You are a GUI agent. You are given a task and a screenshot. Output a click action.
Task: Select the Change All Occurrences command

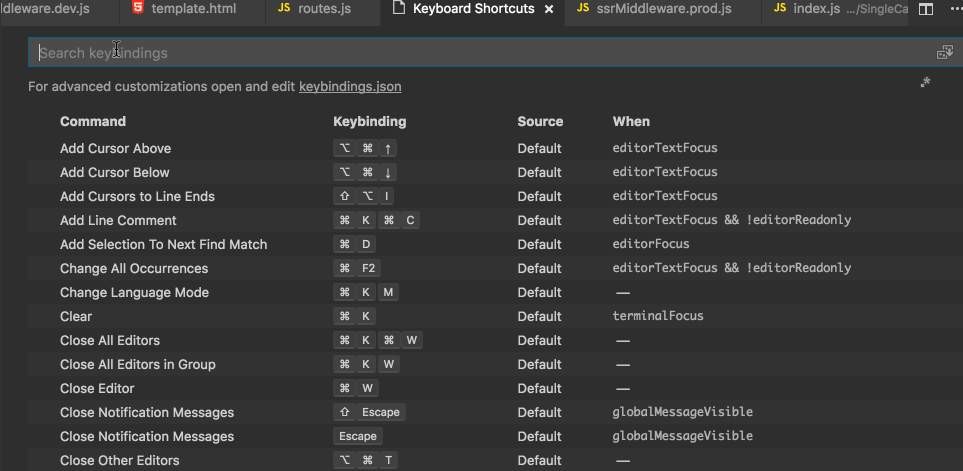(134, 268)
